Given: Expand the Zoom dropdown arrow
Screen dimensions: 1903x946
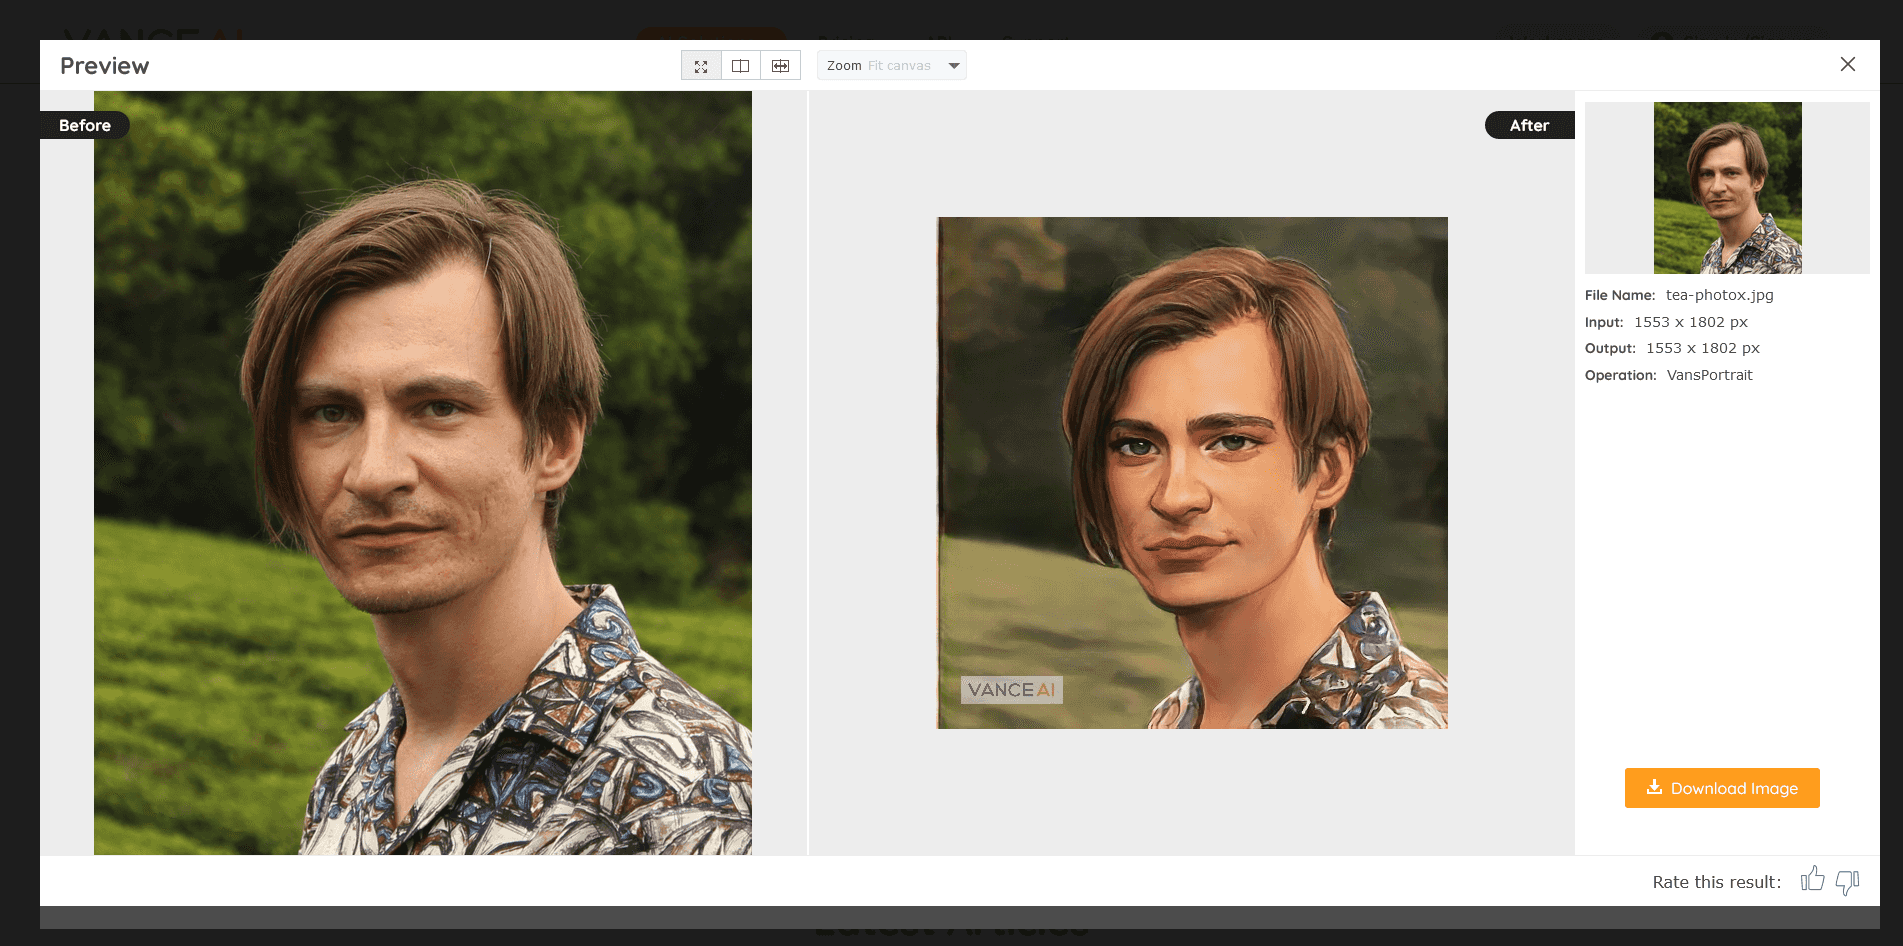Looking at the screenshot, I should tap(954, 66).
